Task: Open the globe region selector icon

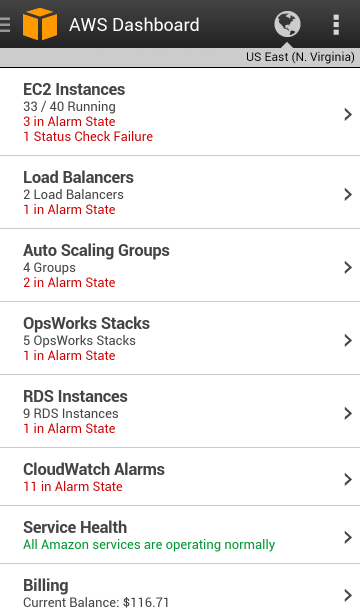Action: pyautogui.click(x=287, y=24)
